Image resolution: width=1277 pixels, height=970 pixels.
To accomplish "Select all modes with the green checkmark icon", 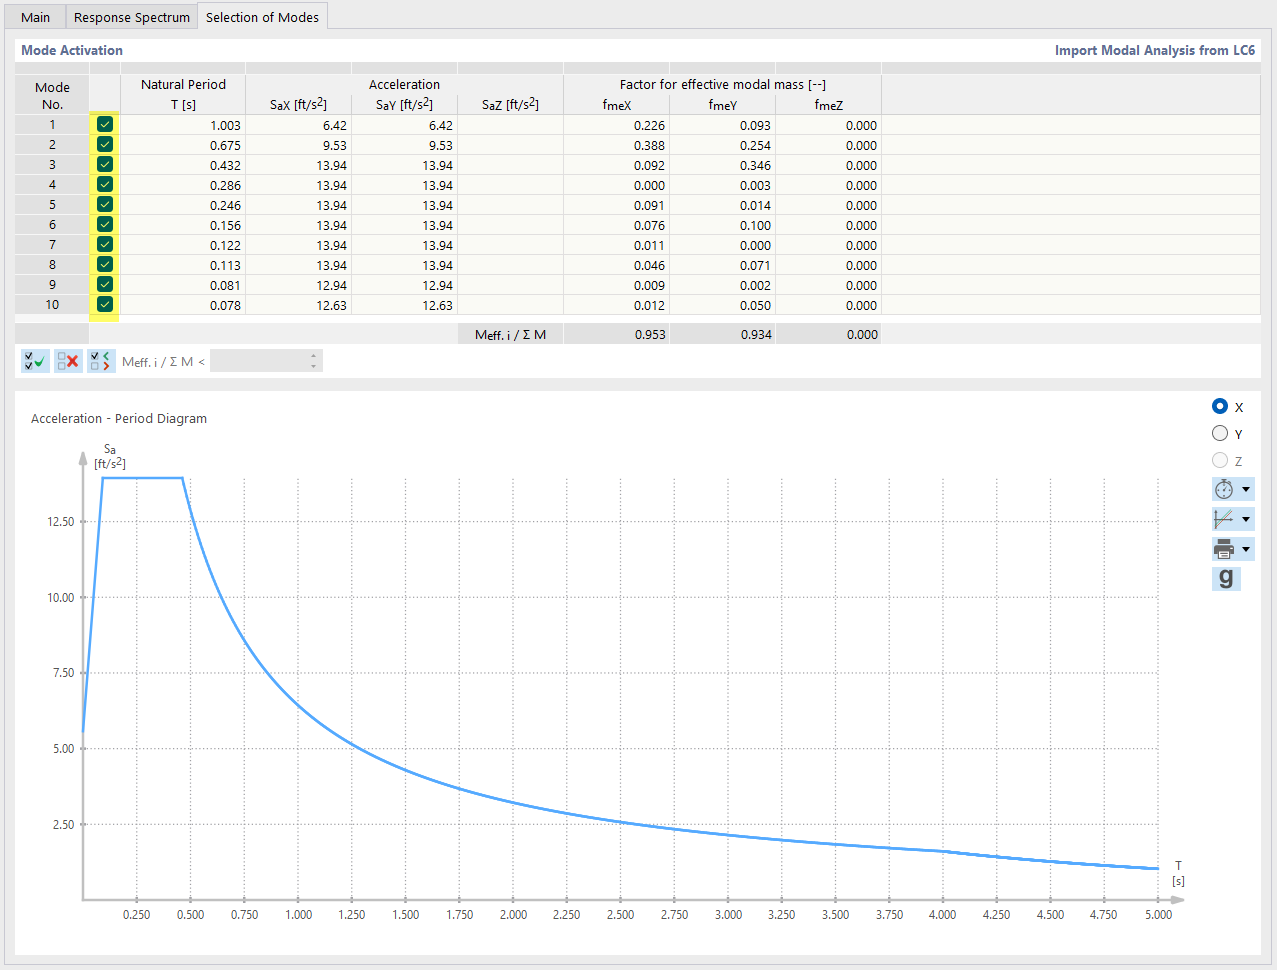I will pos(33,361).
